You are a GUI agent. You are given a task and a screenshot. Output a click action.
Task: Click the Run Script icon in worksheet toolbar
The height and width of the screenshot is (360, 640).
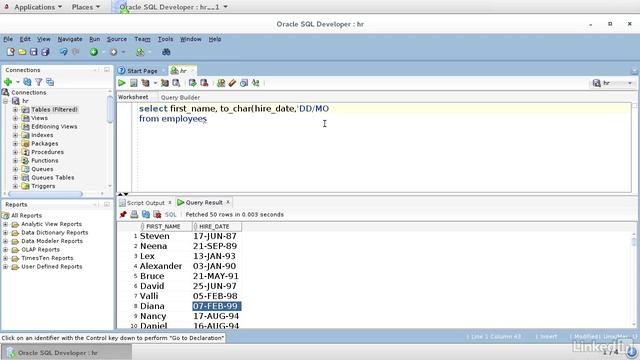tap(133, 83)
